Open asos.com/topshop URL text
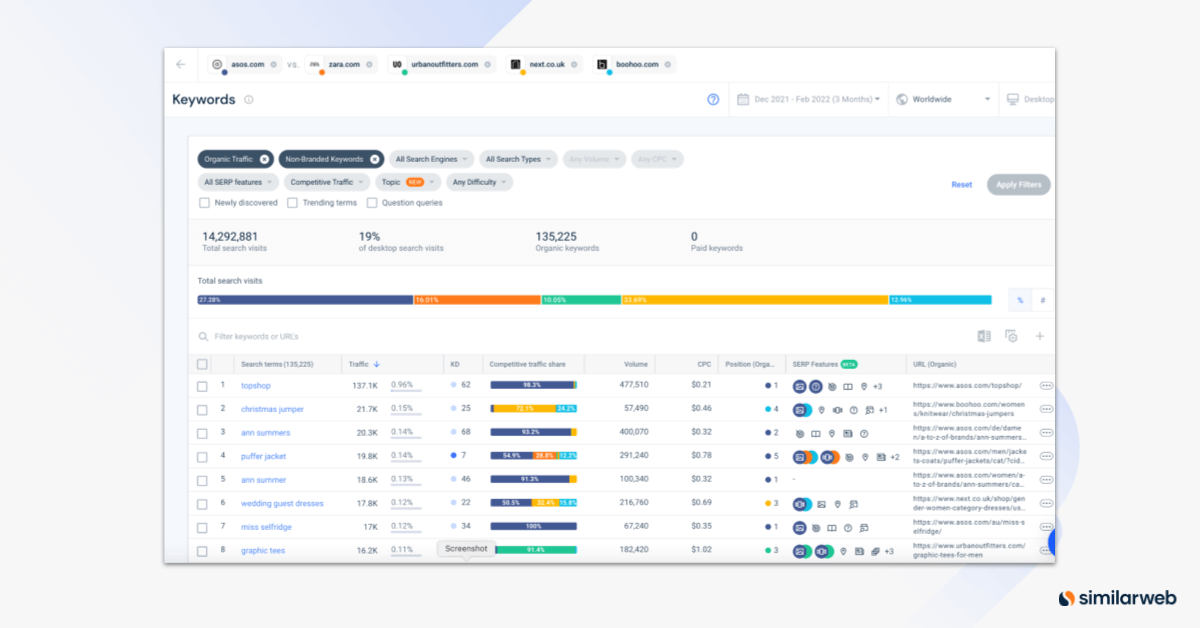 tap(967, 385)
